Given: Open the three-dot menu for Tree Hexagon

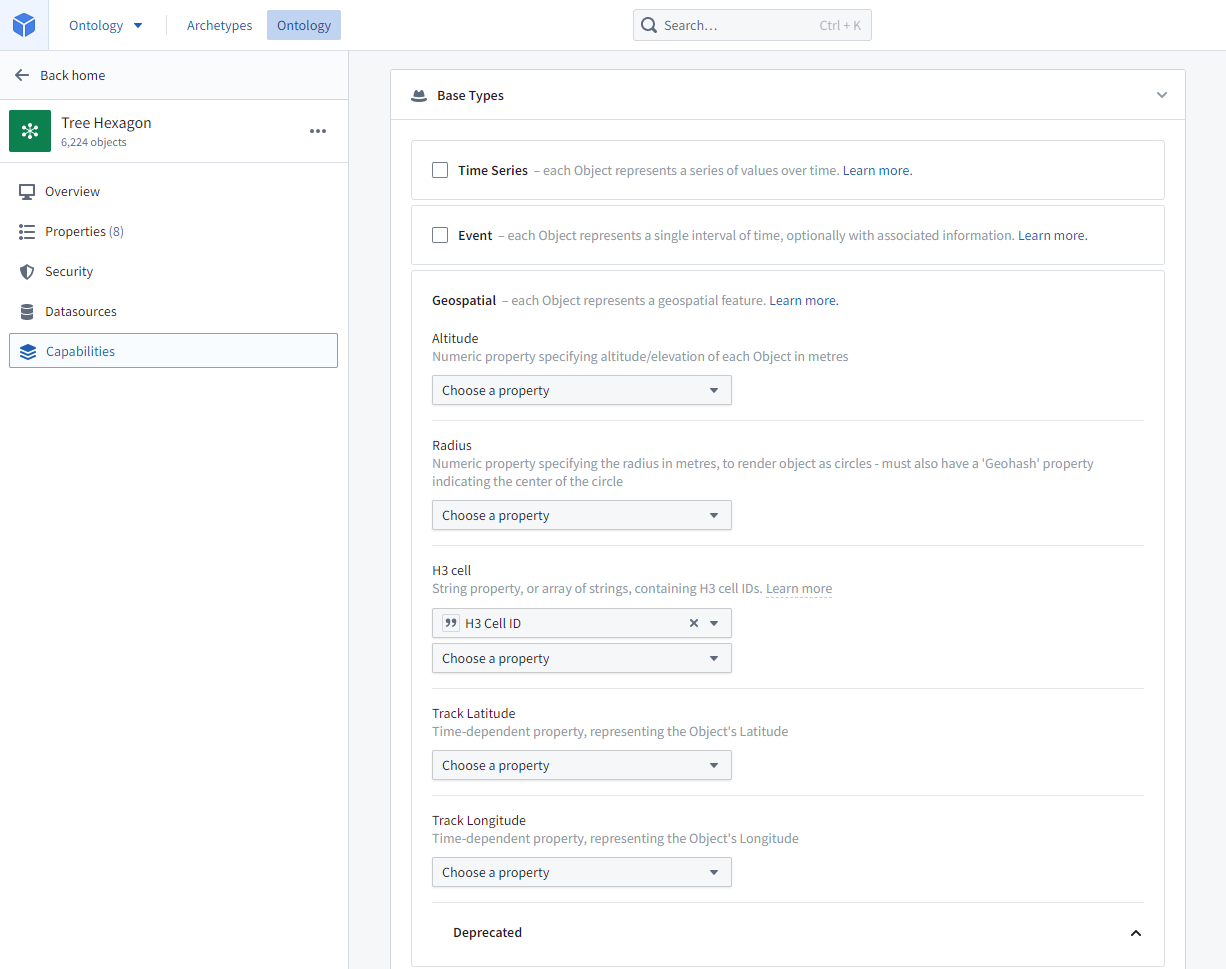Looking at the screenshot, I should tap(318, 131).
